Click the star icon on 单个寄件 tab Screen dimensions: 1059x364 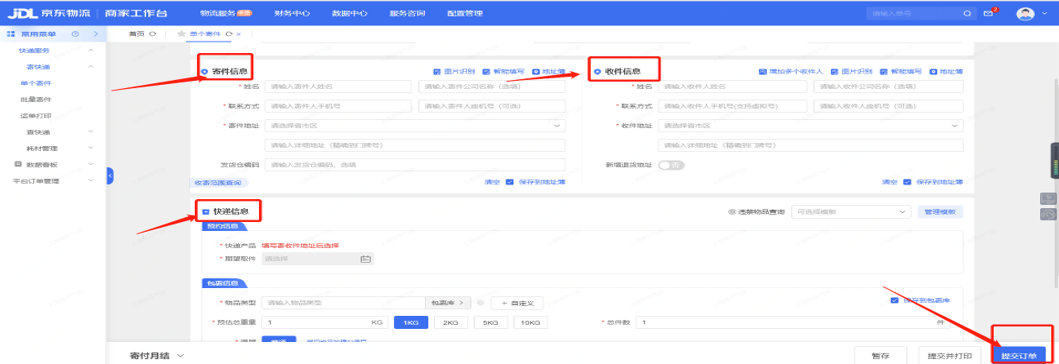click(x=181, y=34)
